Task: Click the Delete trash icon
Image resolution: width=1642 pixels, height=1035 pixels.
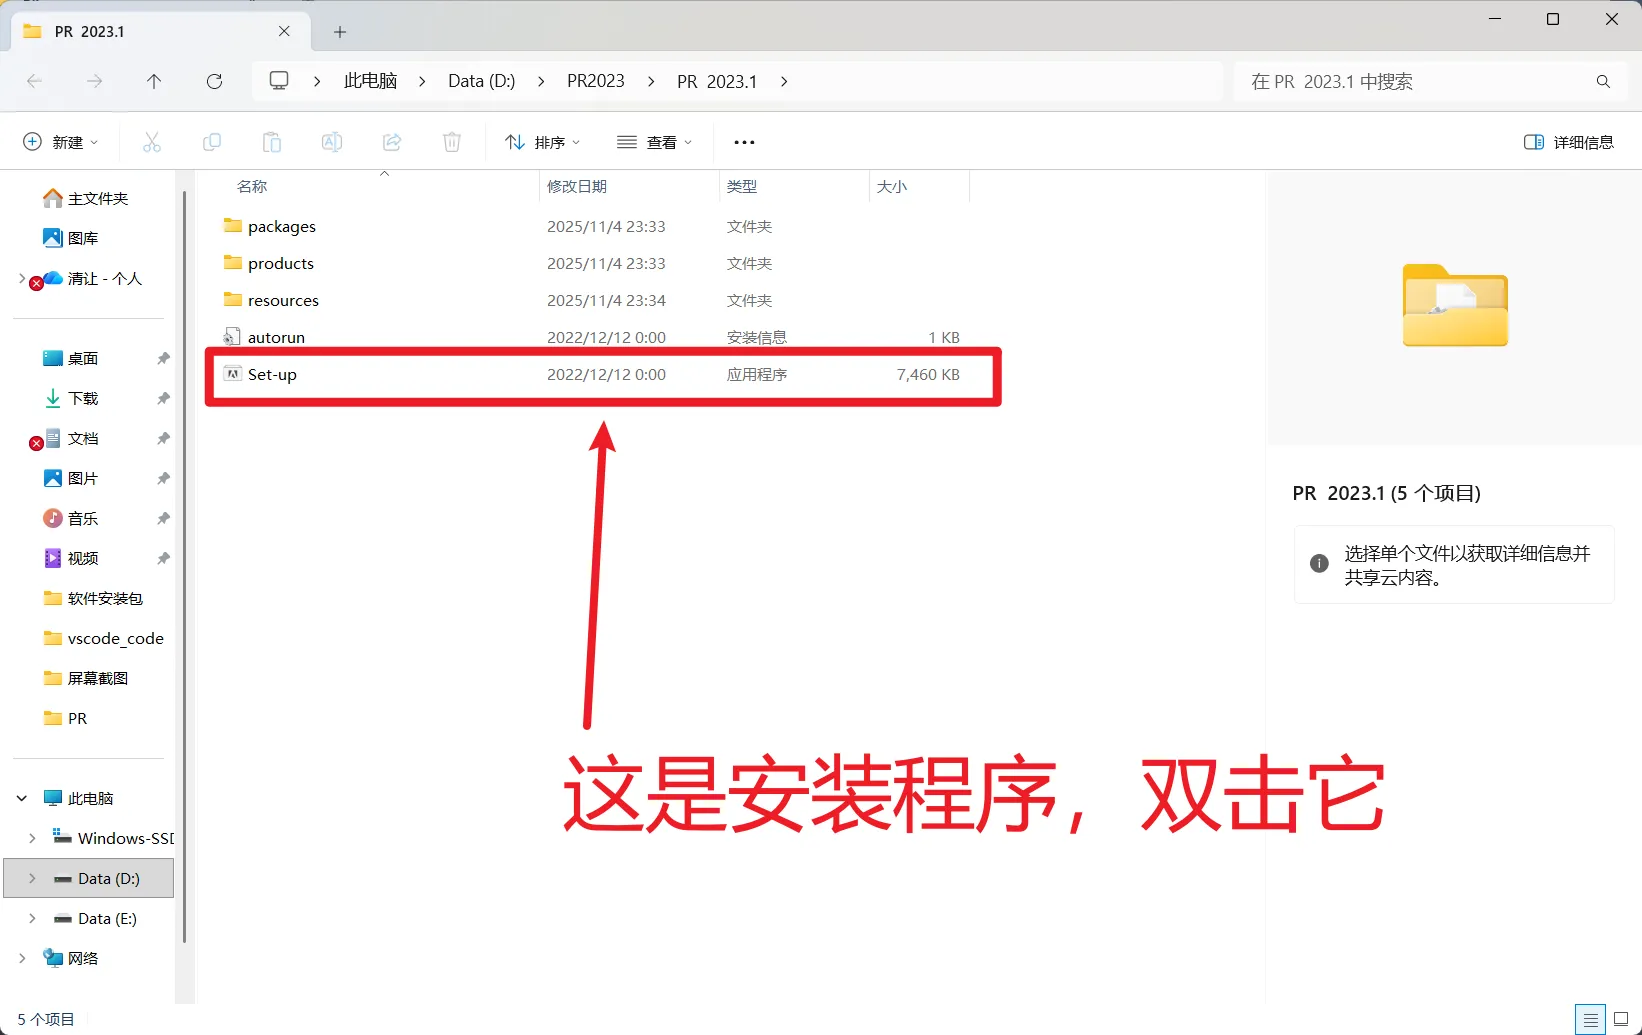Action: [452, 142]
